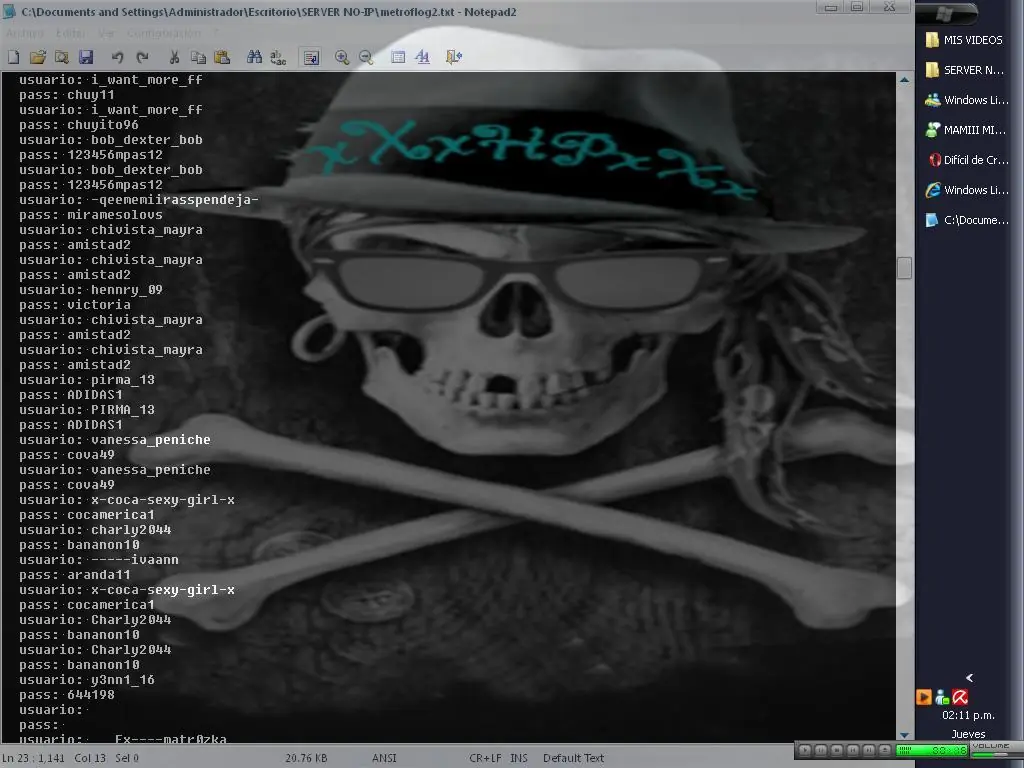Click the Browse file magnifier icon
This screenshot has width=1024, height=768.
[x=61, y=57]
